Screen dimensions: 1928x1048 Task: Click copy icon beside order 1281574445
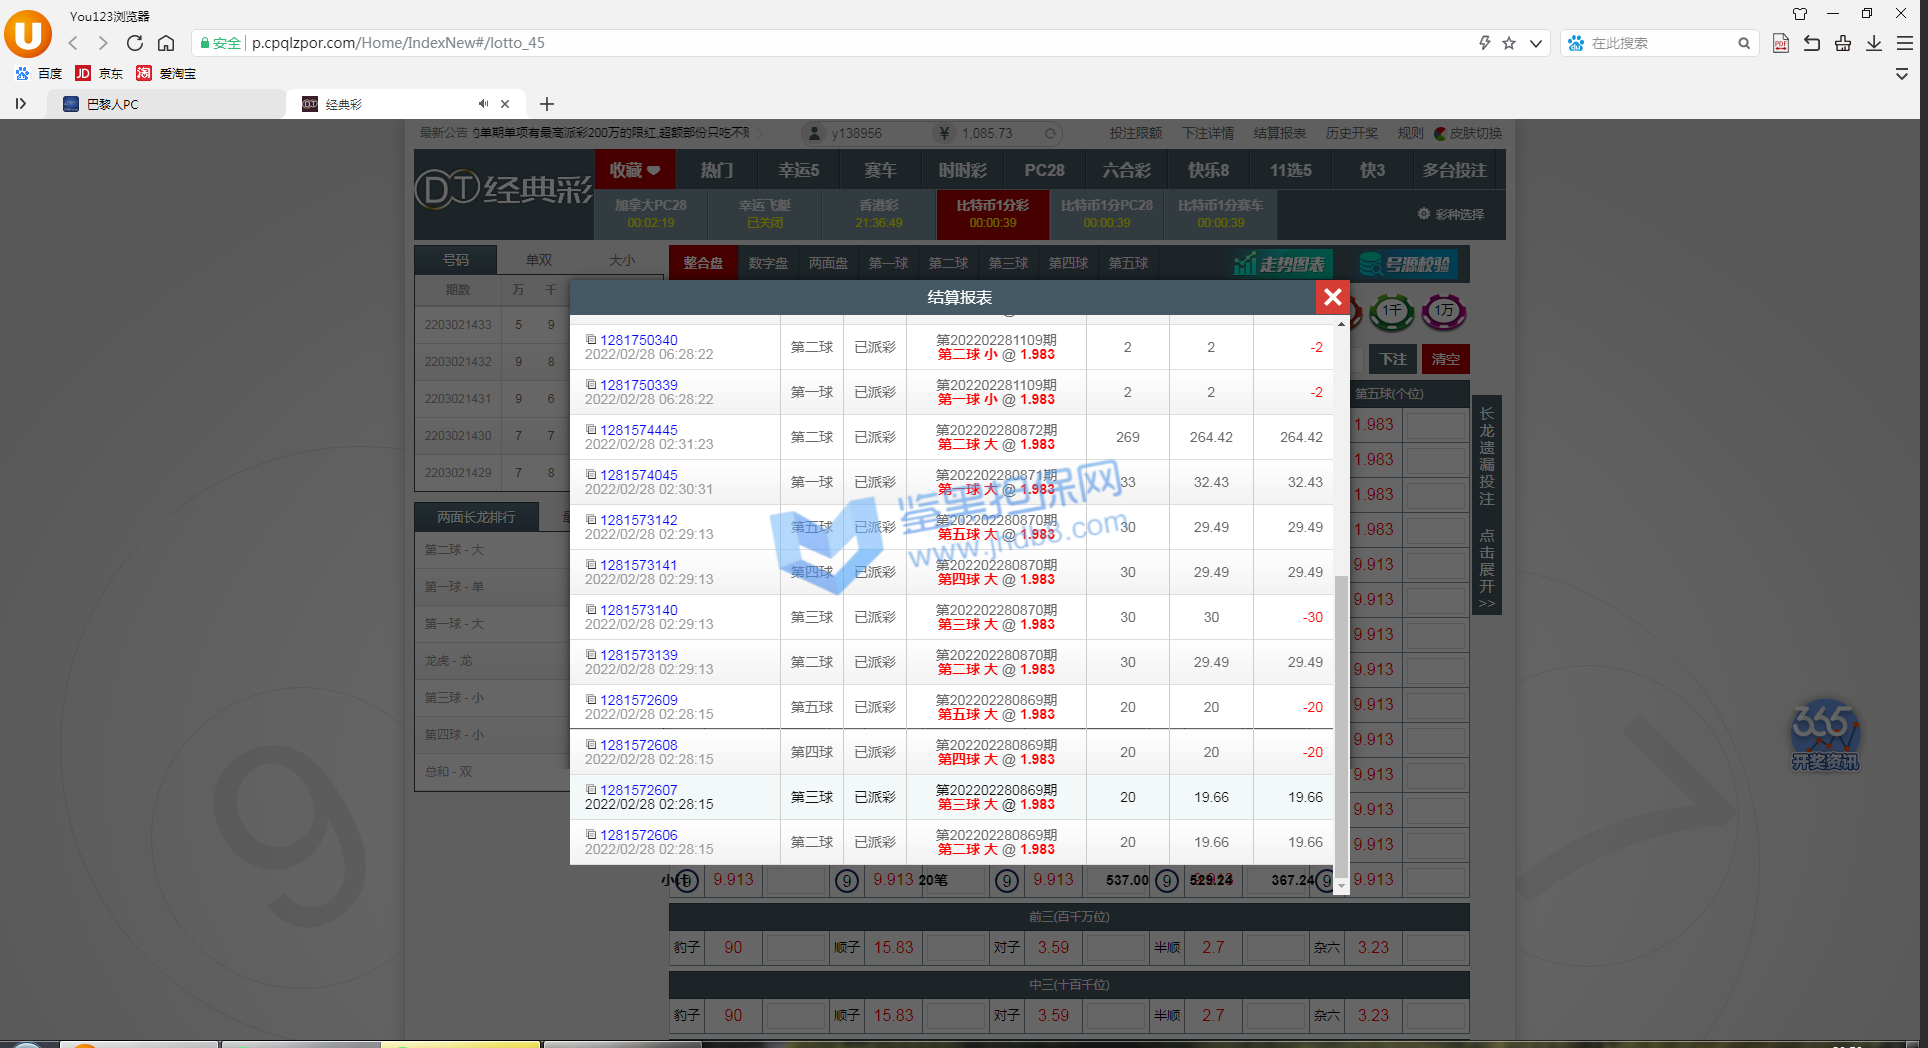591,430
